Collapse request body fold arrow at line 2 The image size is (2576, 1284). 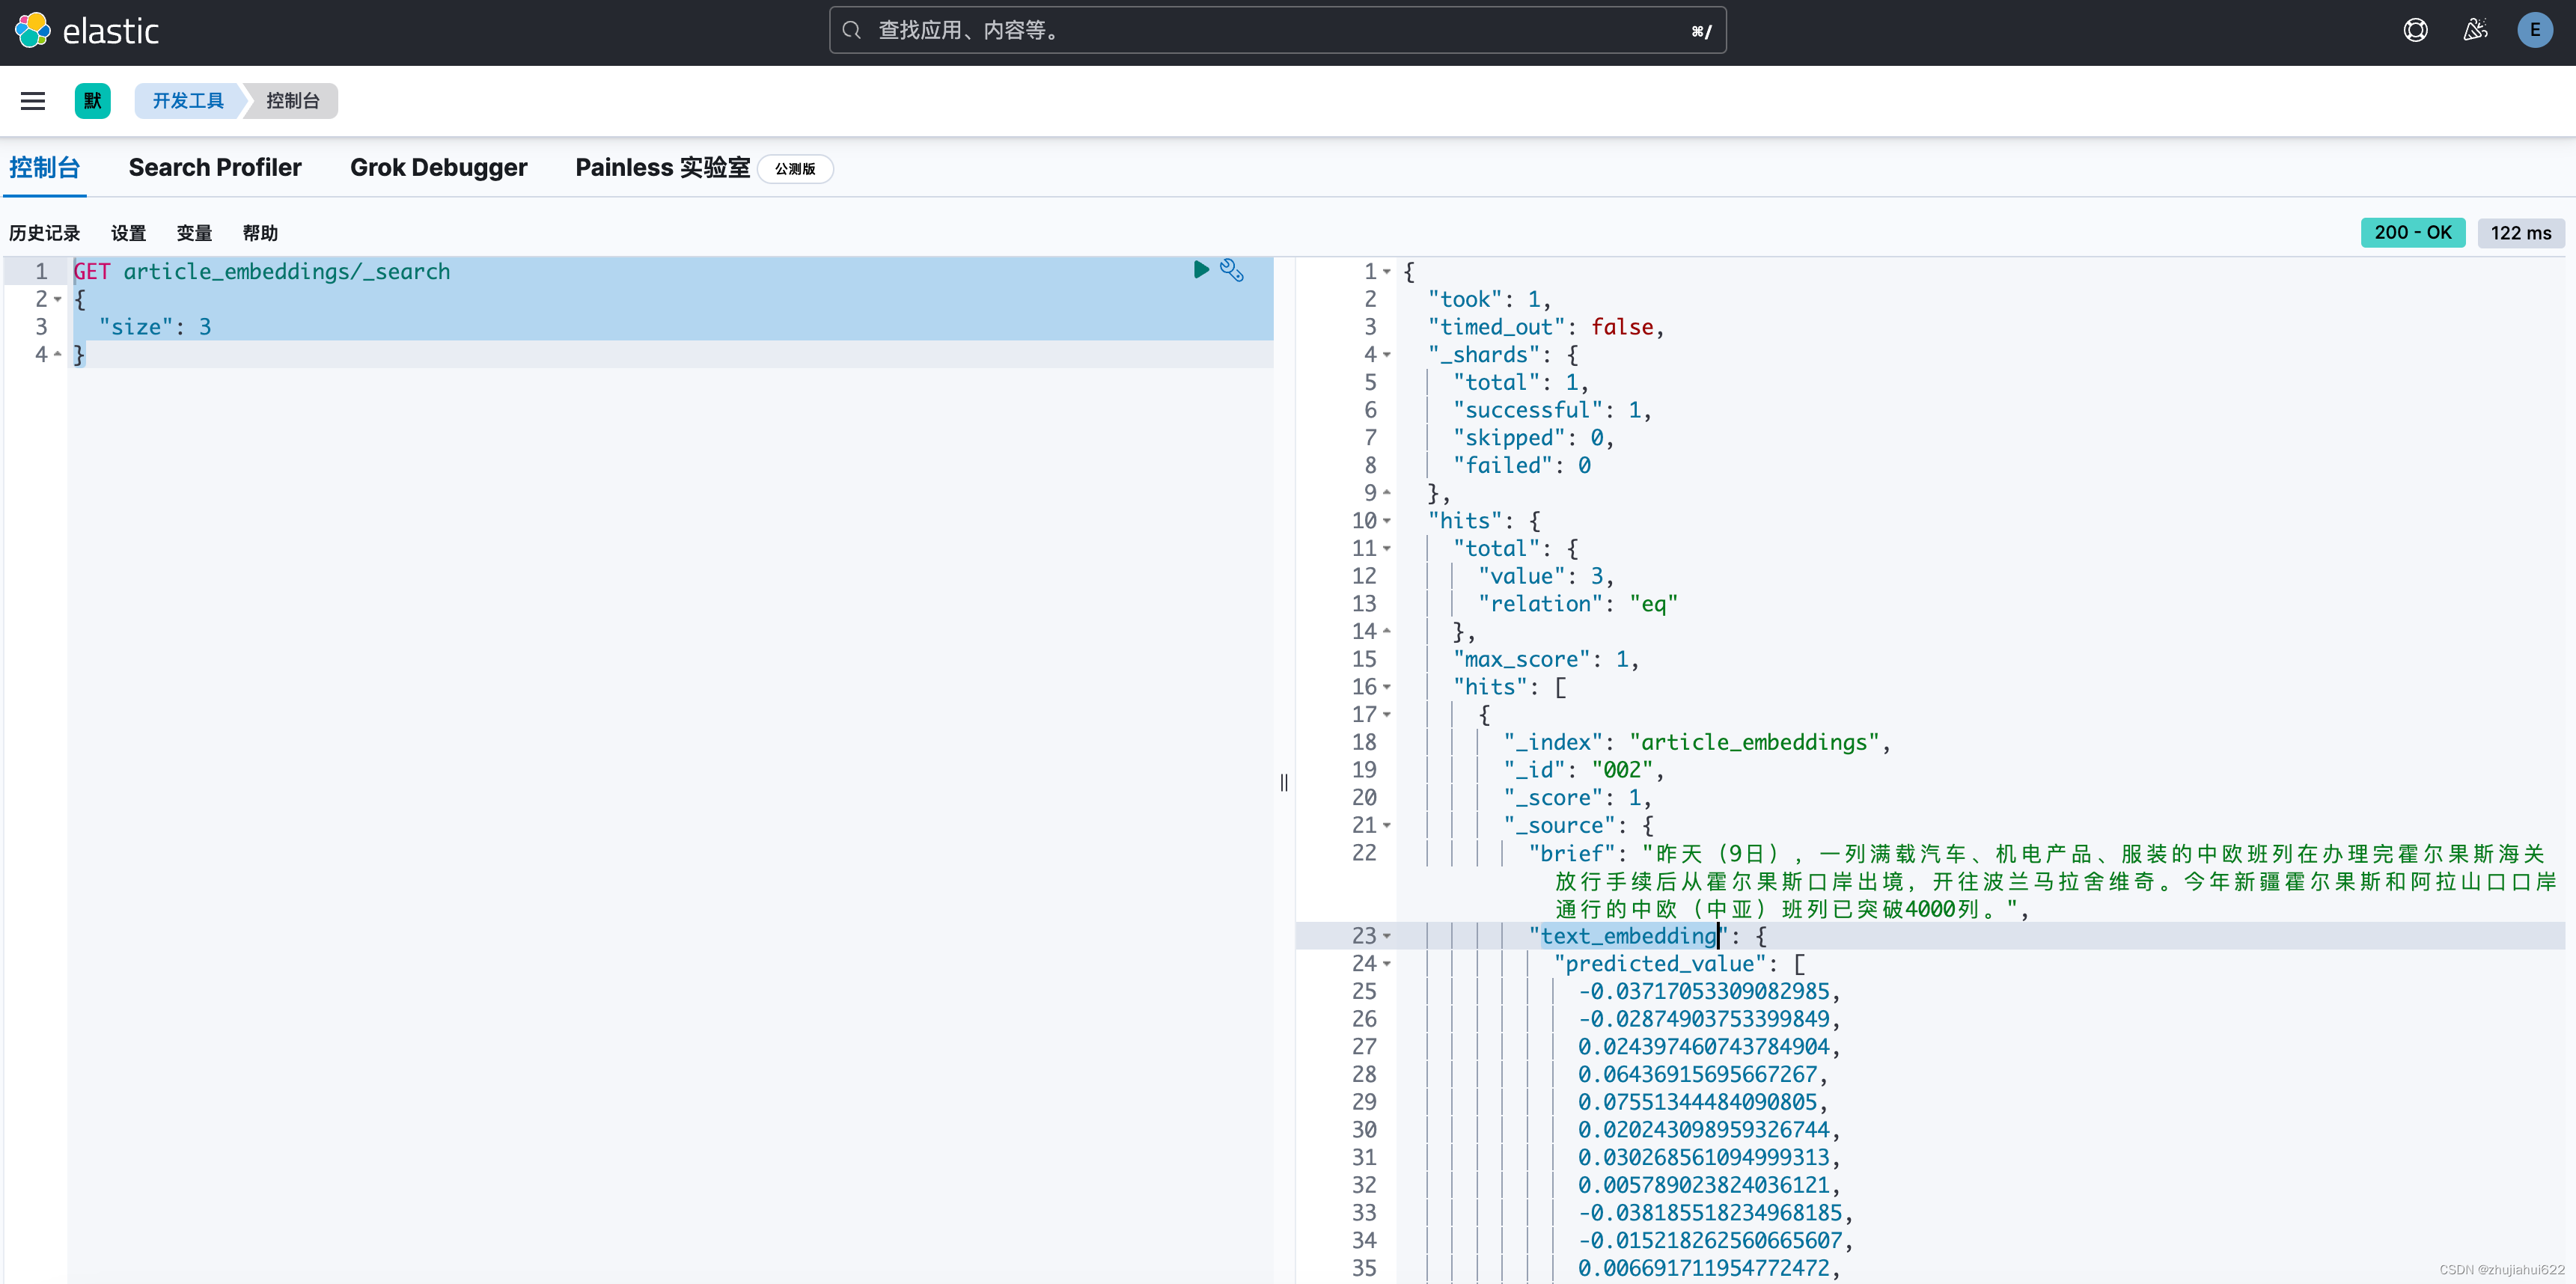coord(58,299)
